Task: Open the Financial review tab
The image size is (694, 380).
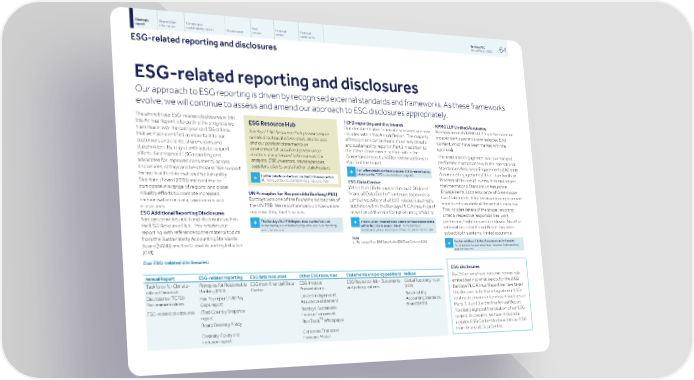Action: (281, 32)
